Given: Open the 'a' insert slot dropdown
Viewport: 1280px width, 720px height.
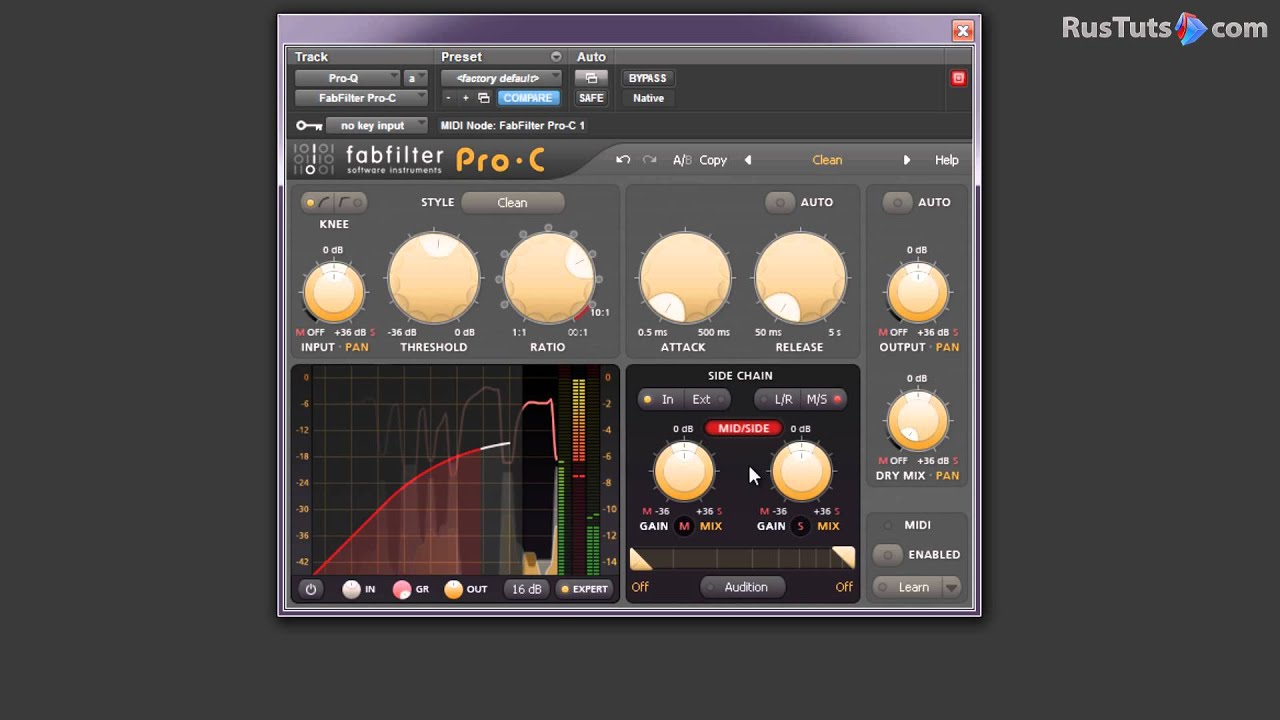Looking at the screenshot, I should 415,78.
